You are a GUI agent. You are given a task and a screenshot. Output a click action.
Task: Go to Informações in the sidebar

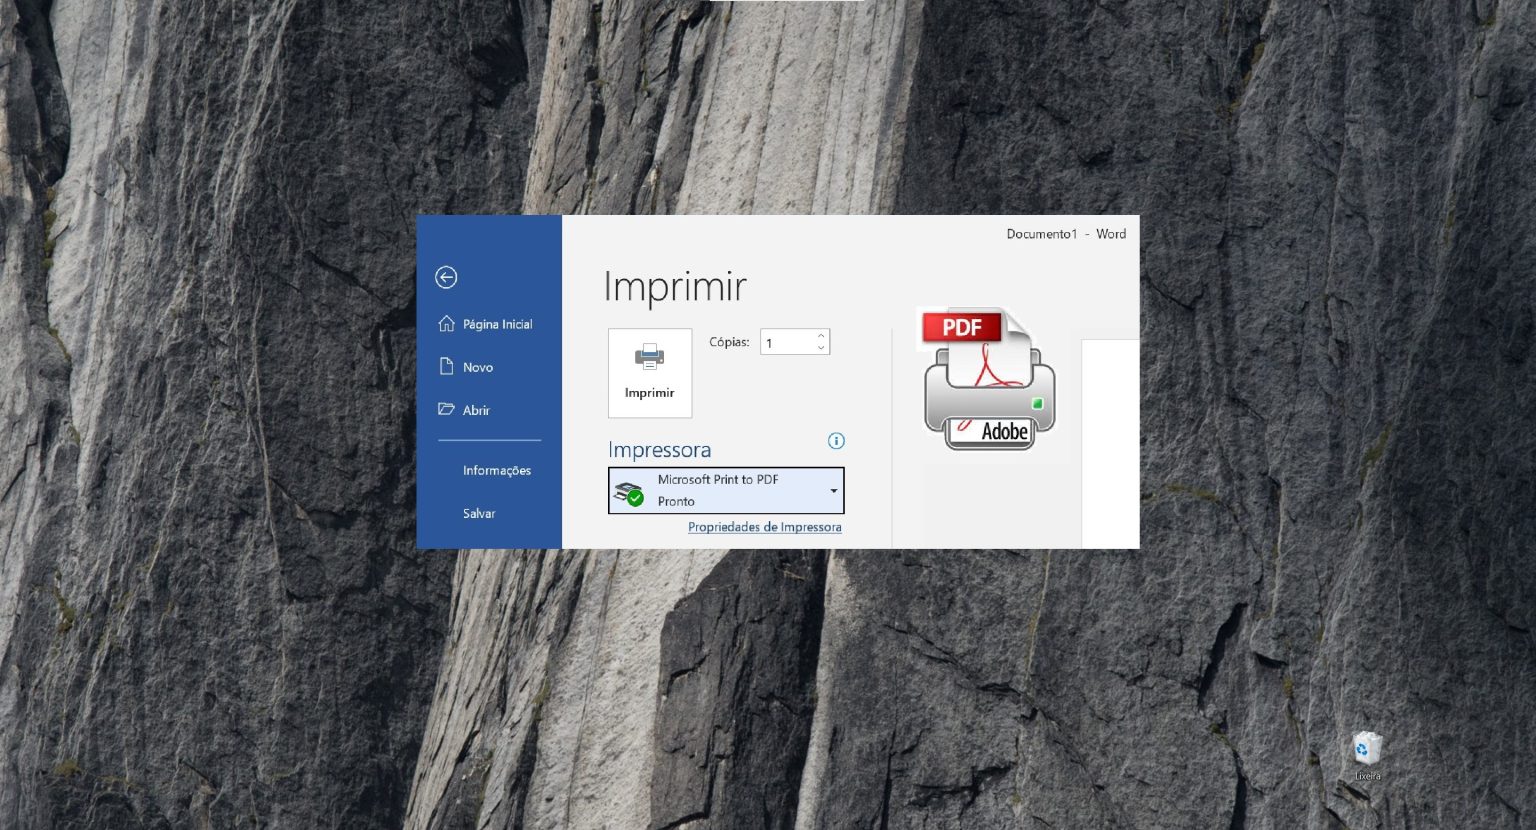pos(496,470)
